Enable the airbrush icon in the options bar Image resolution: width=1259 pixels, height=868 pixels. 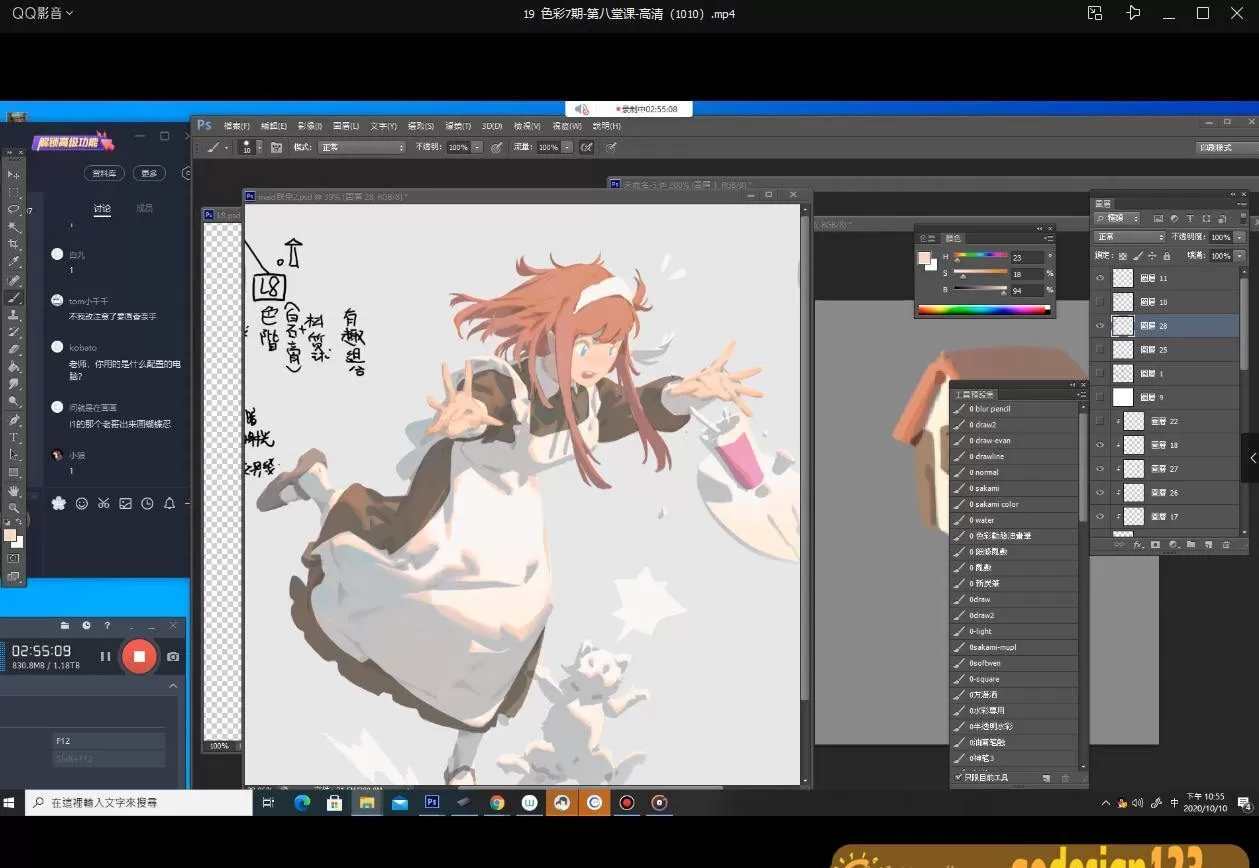click(x=586, y=147)
